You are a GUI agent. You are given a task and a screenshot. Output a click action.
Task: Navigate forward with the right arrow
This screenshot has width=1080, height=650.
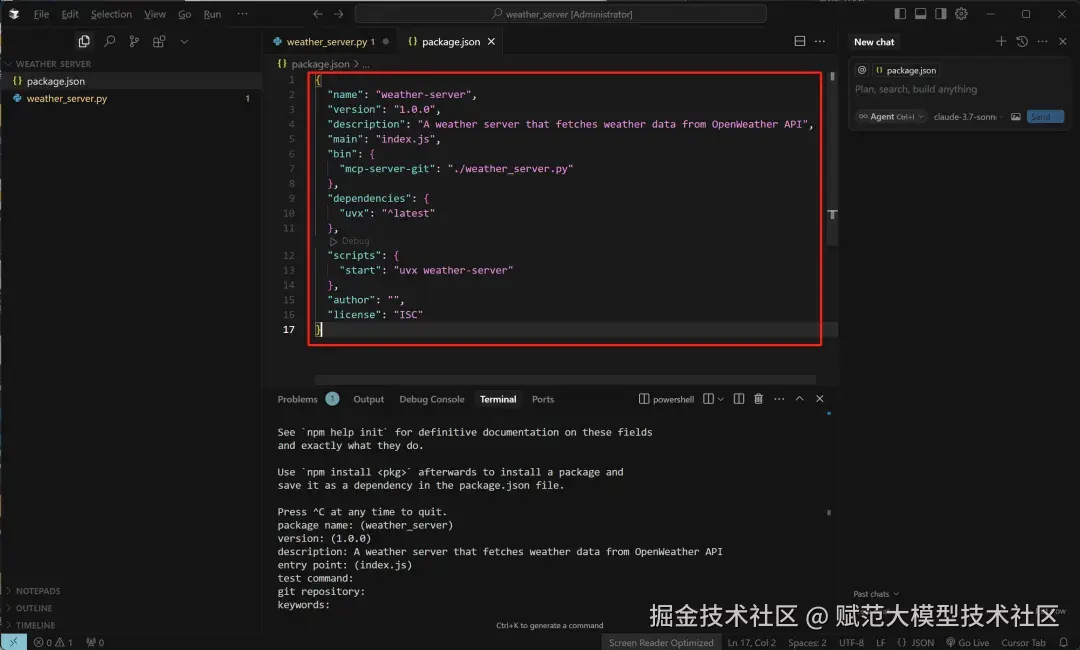pyautogui.click(x=338, y=14)
